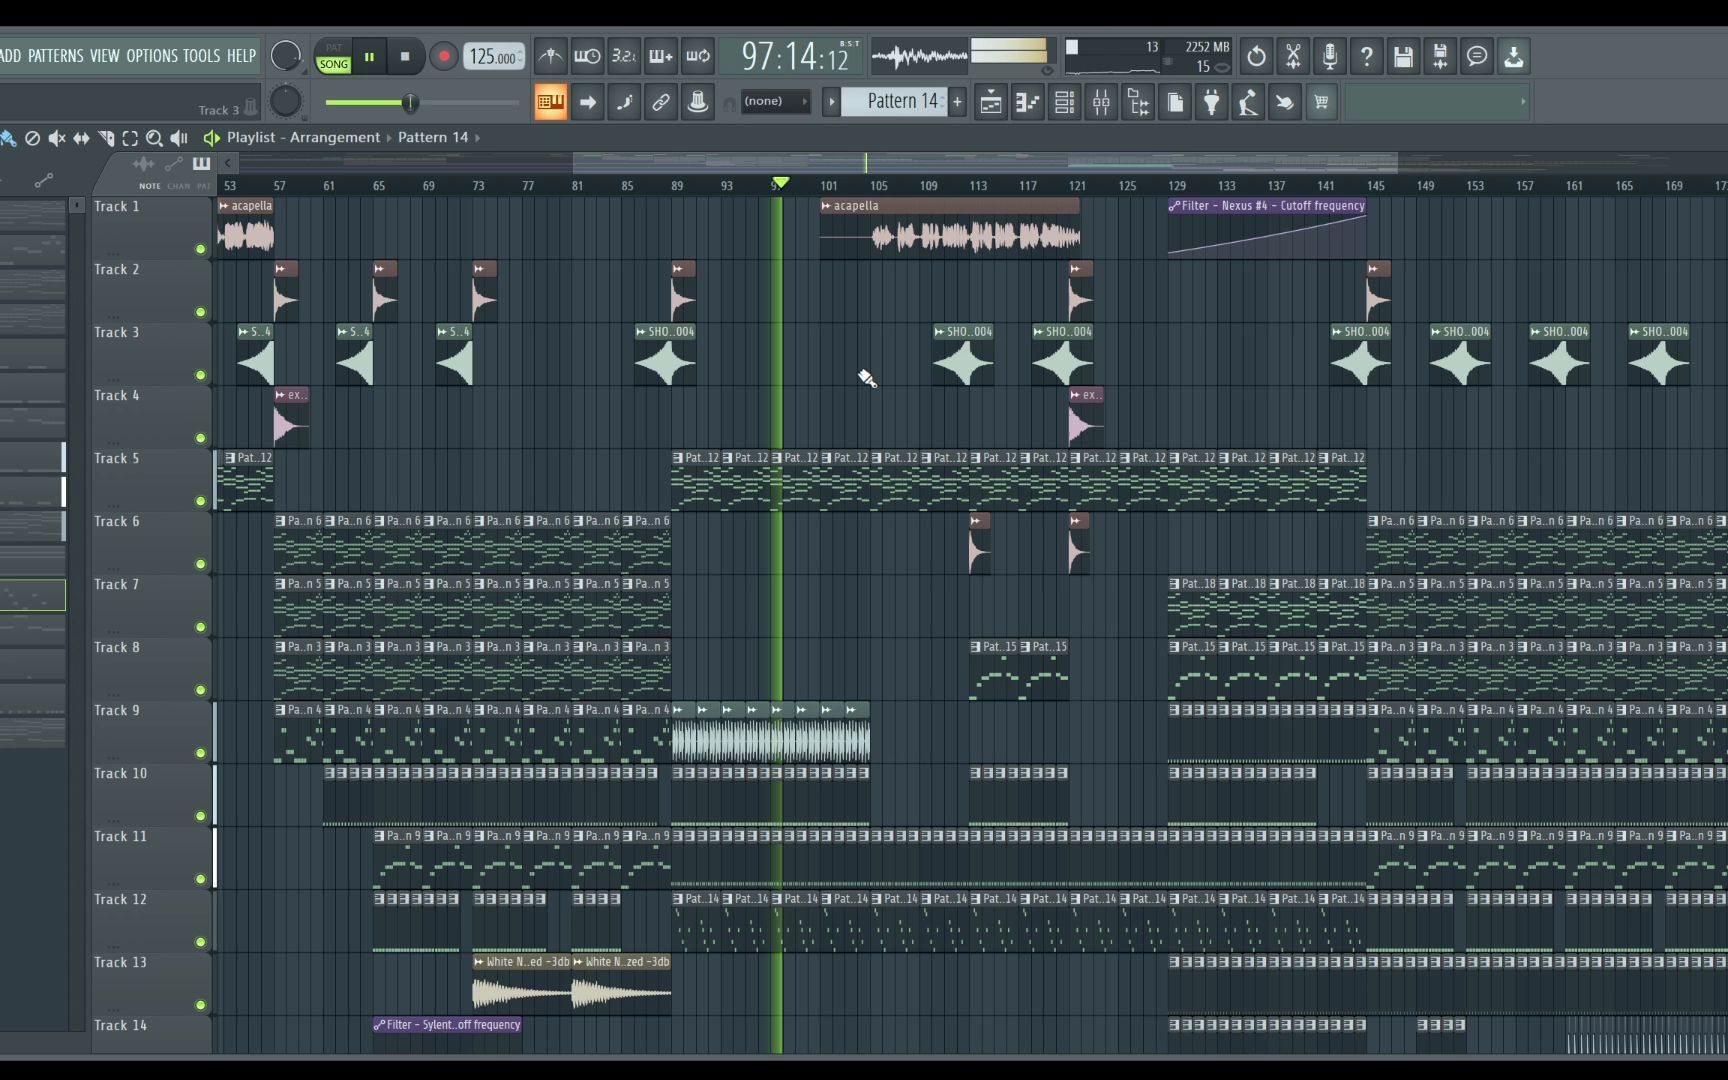Mute Track 11 using its green dot
This screenshot has width=1728, height=1080.
tap(200, 879)
